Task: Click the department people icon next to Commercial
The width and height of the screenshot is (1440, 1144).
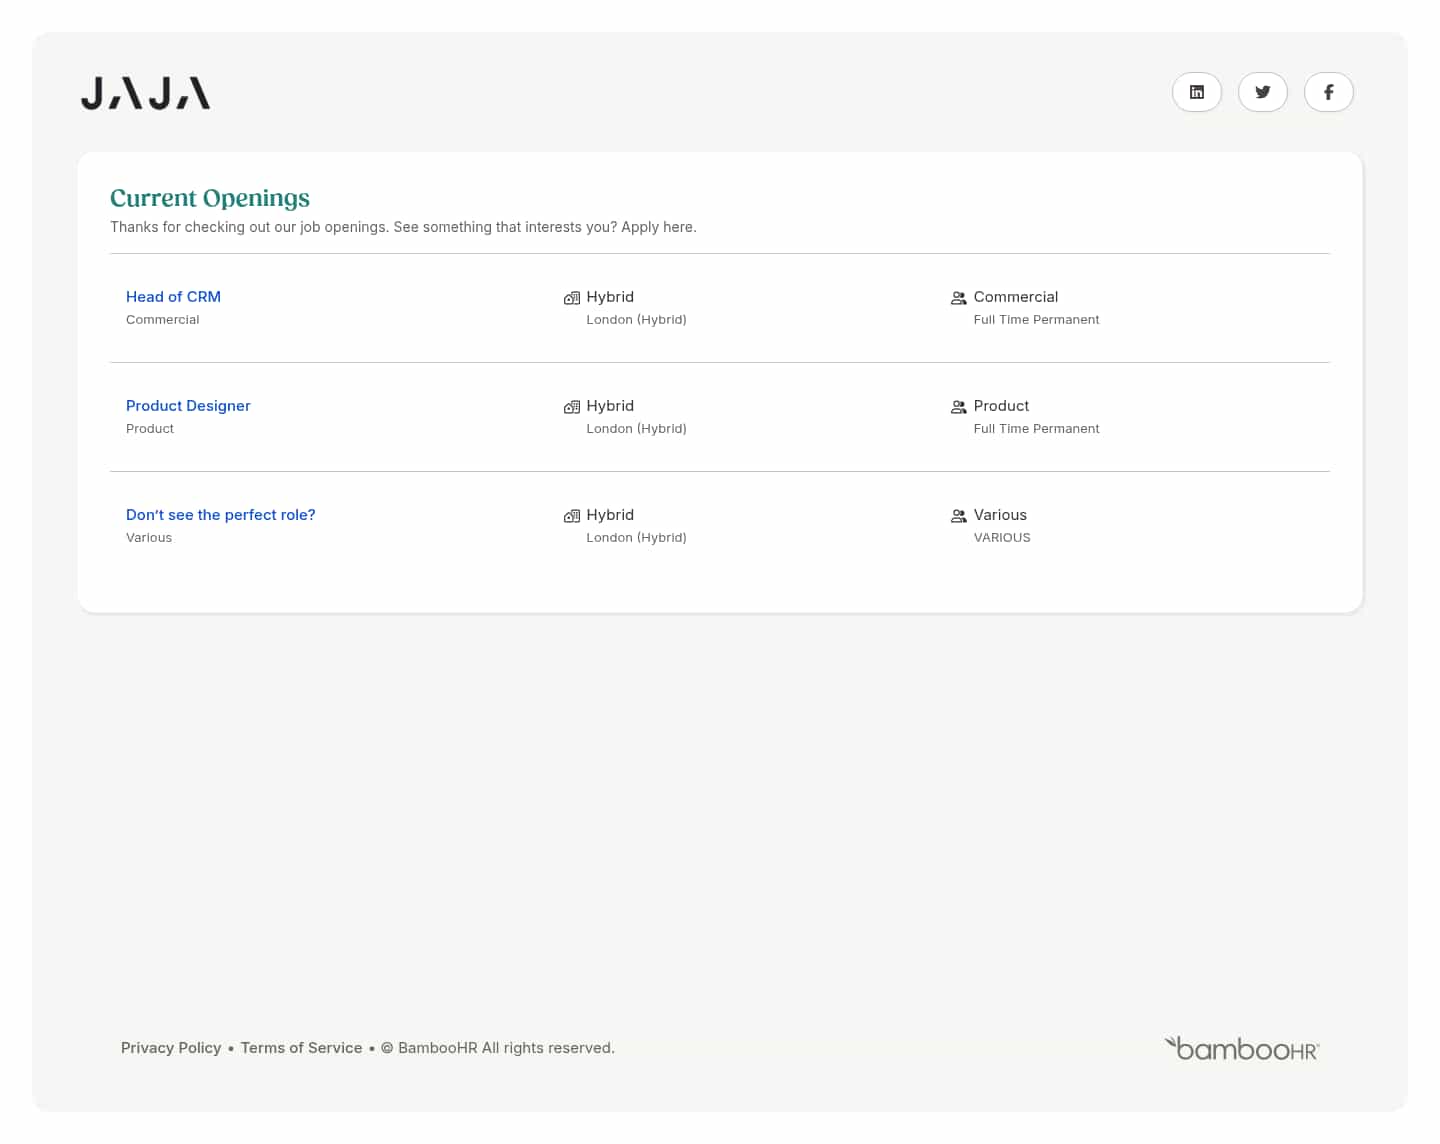Action: 958,297
